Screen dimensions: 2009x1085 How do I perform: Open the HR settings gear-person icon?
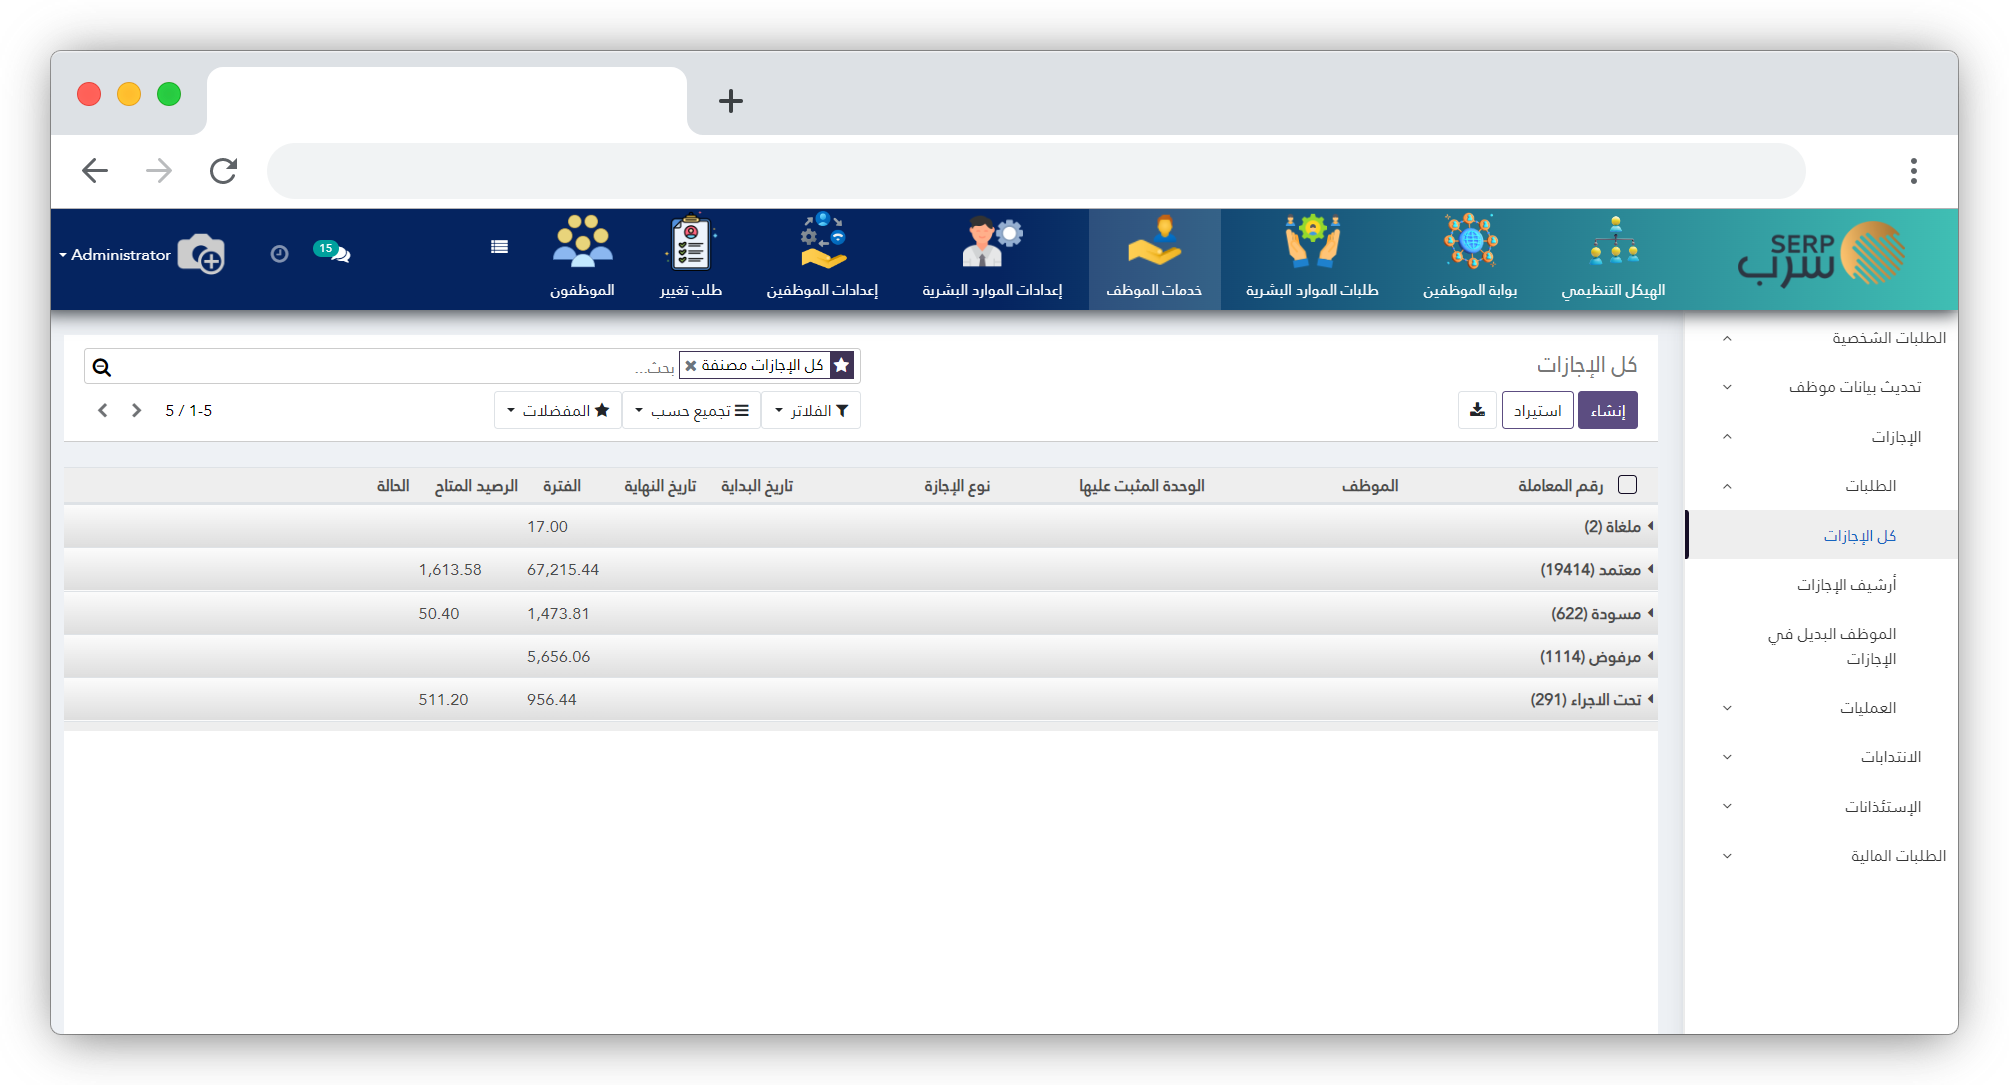point(991,243)
